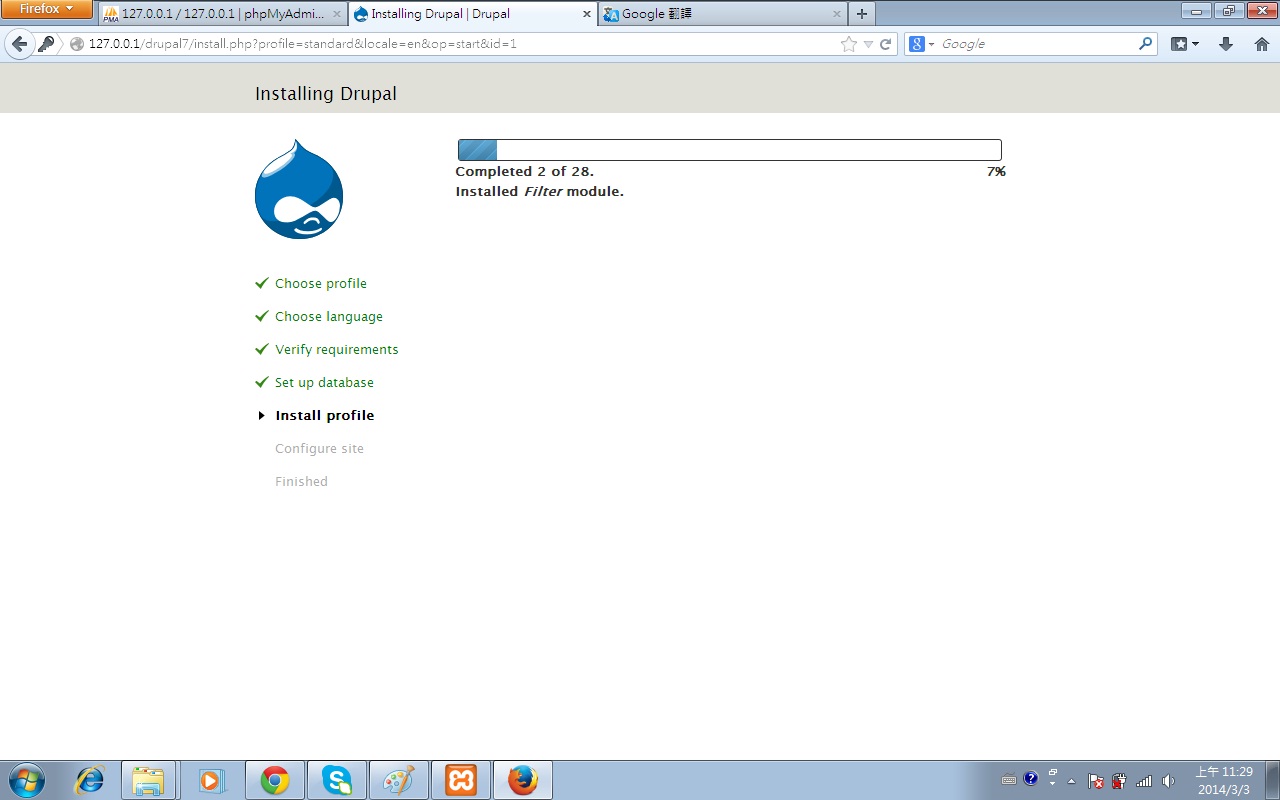Open Skype from taskbar
Image resolution: width=1280 pixels, height=800 pixels.
point(336,780)
